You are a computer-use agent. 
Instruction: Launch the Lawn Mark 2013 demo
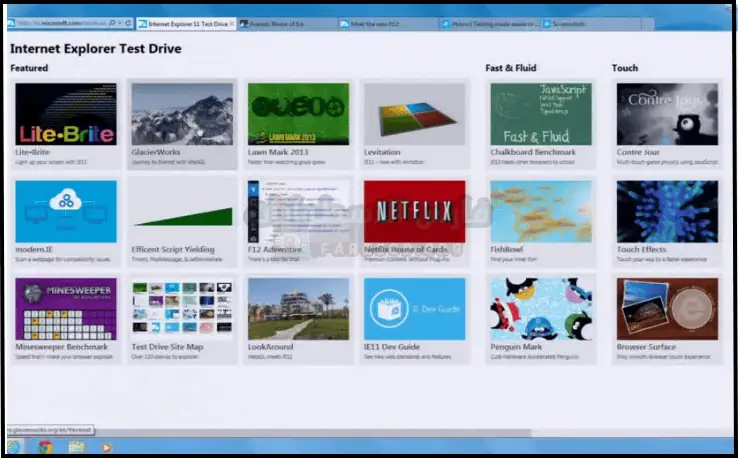point(298,114)
